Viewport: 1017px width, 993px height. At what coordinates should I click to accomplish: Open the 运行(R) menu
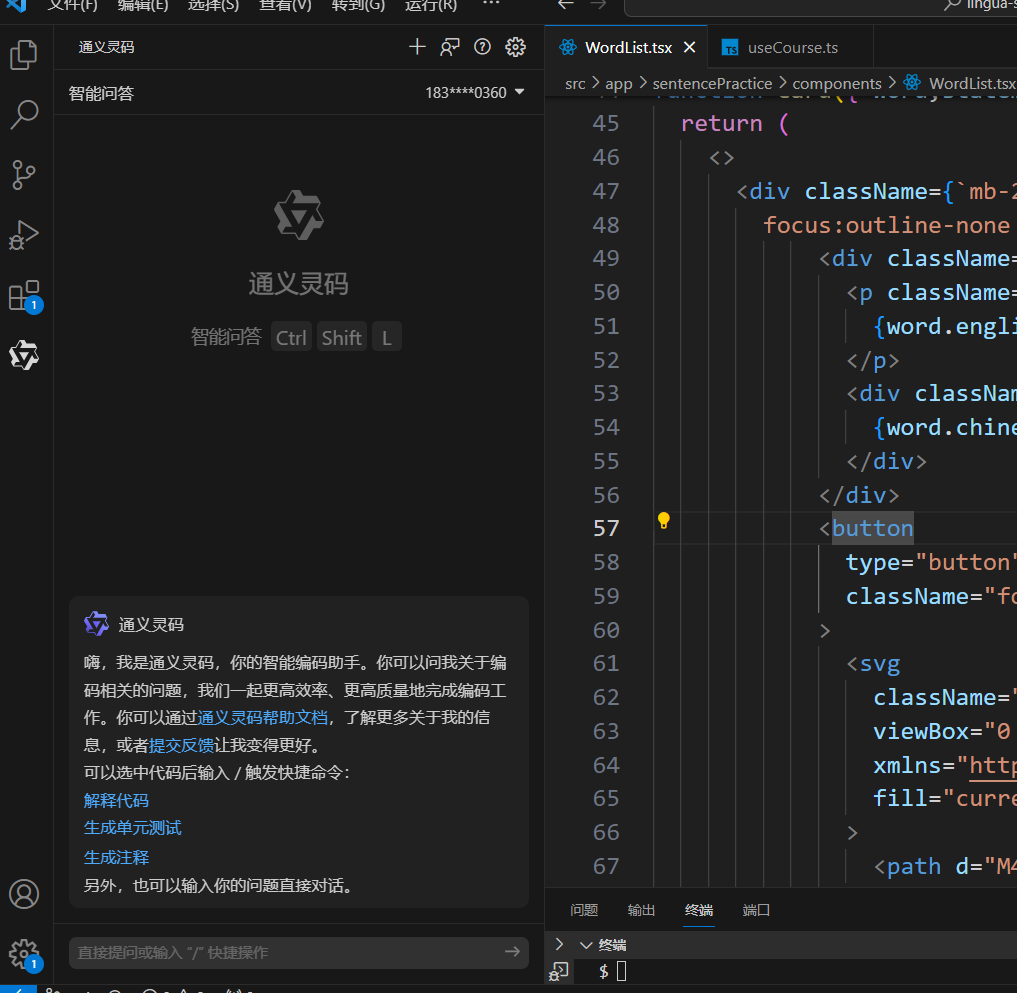(431, 5)
